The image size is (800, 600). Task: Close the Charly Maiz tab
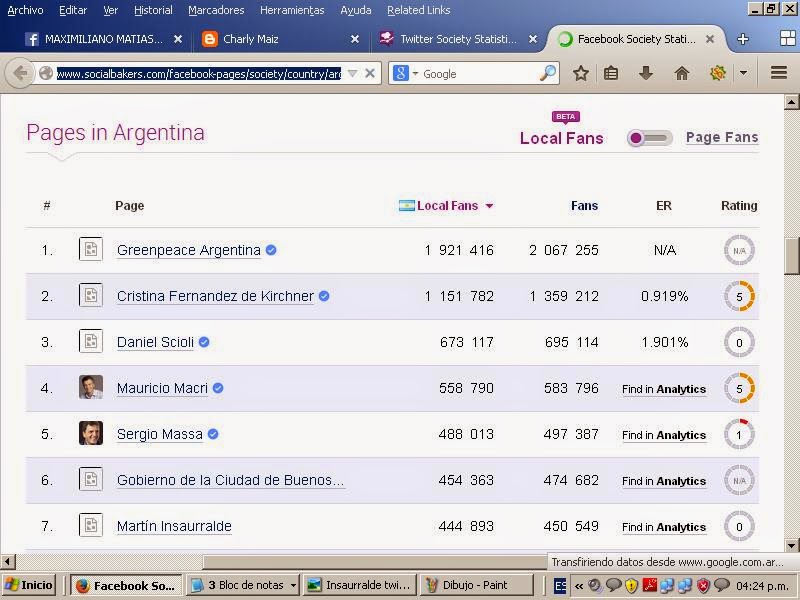point(355,39)
